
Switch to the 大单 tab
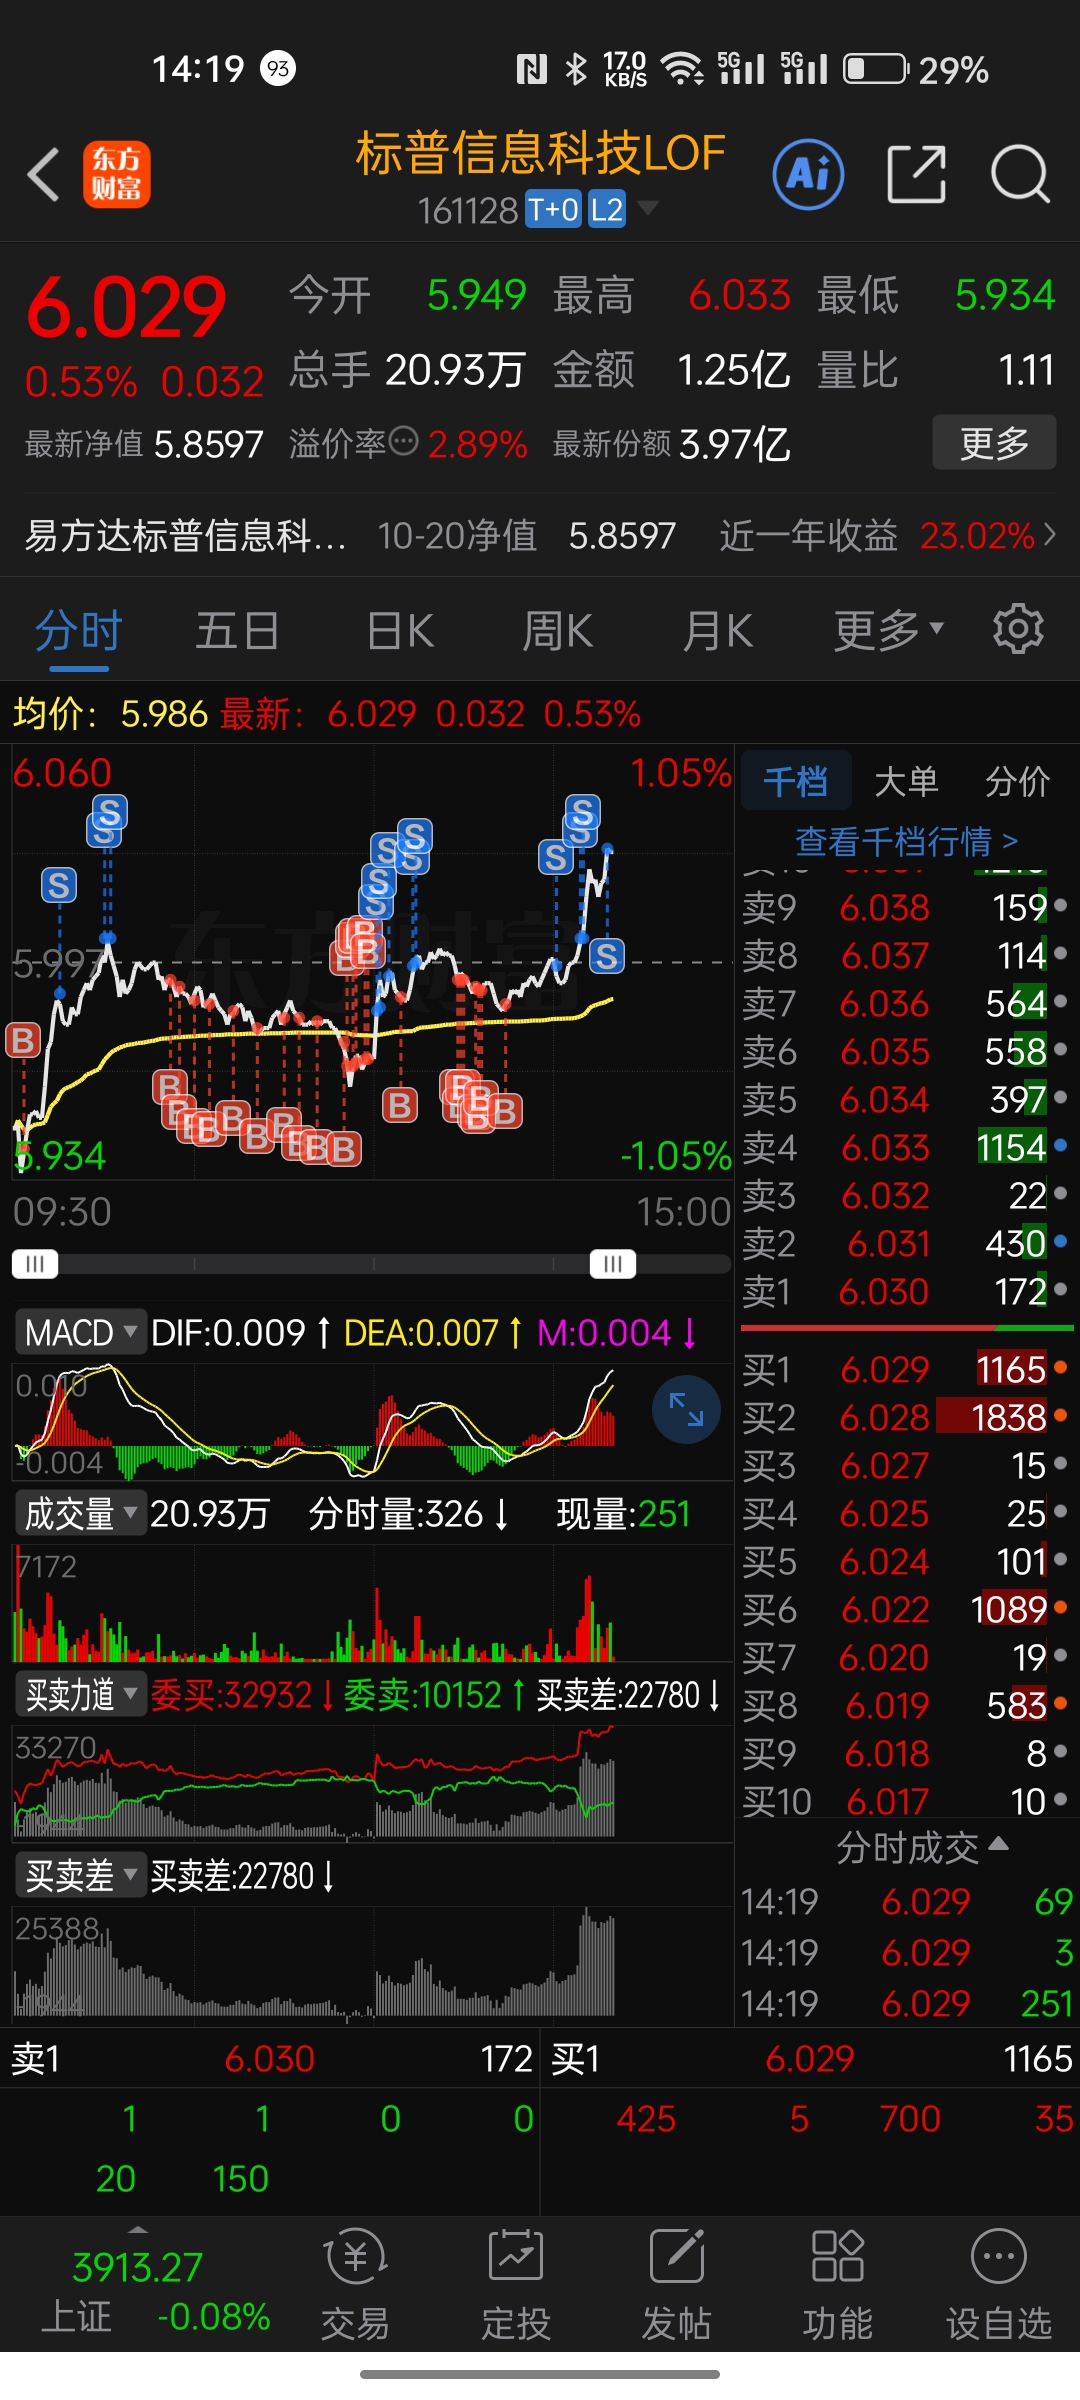click(906, 781)
